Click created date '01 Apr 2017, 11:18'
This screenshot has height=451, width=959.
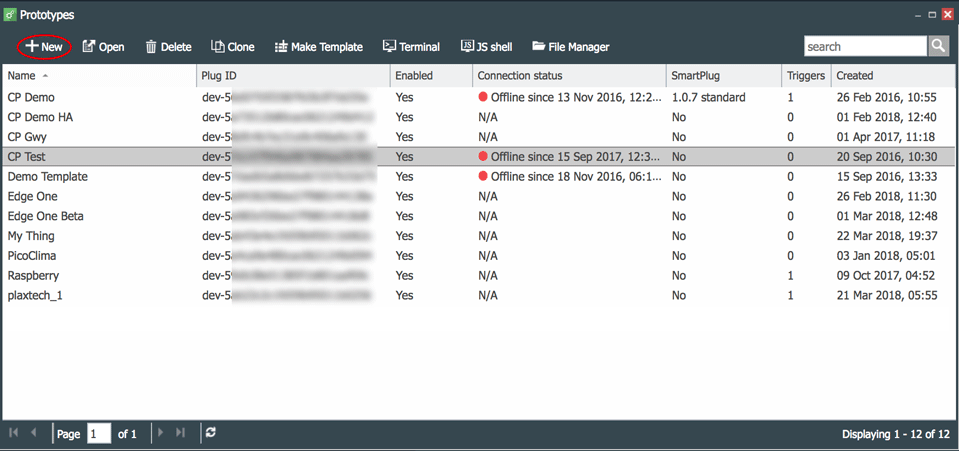(x=886, y=136)
